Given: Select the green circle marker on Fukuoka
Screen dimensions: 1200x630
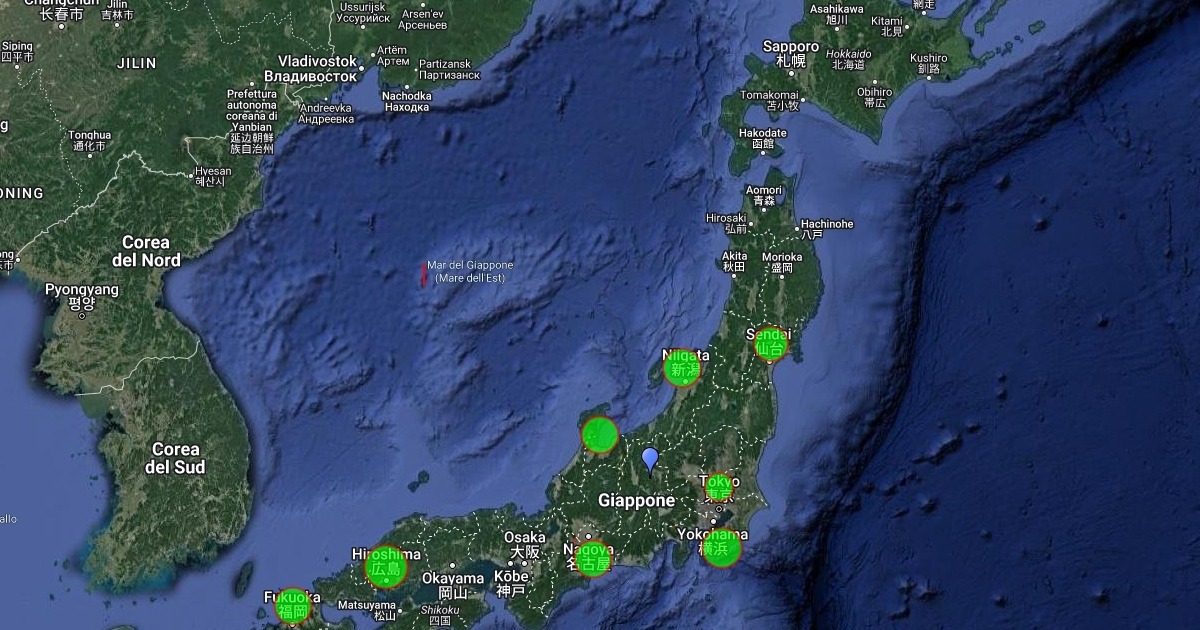Looking at the screenshot, I should (293, 606).
